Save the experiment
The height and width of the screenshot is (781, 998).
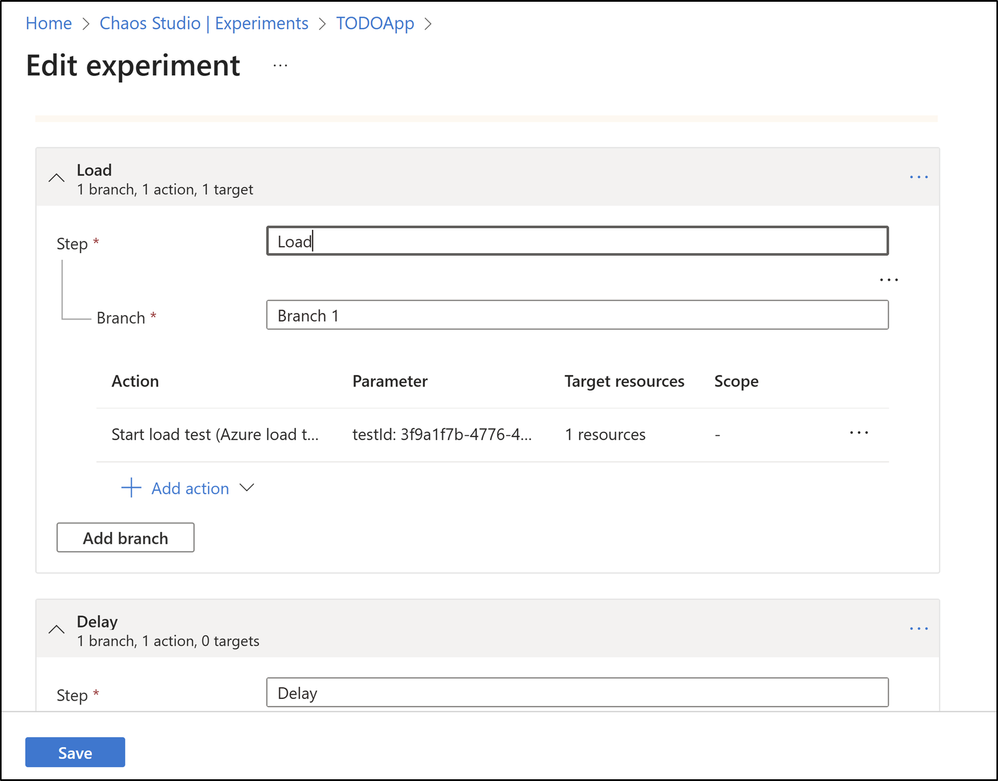[x=75, y=753]
